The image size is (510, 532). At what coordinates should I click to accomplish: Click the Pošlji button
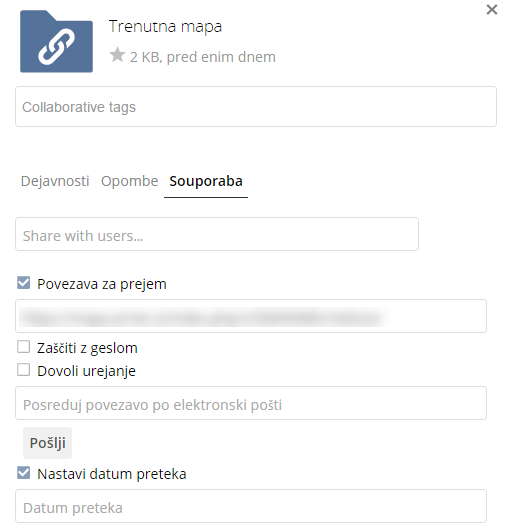pyautogui.click(x=48, y=443)
